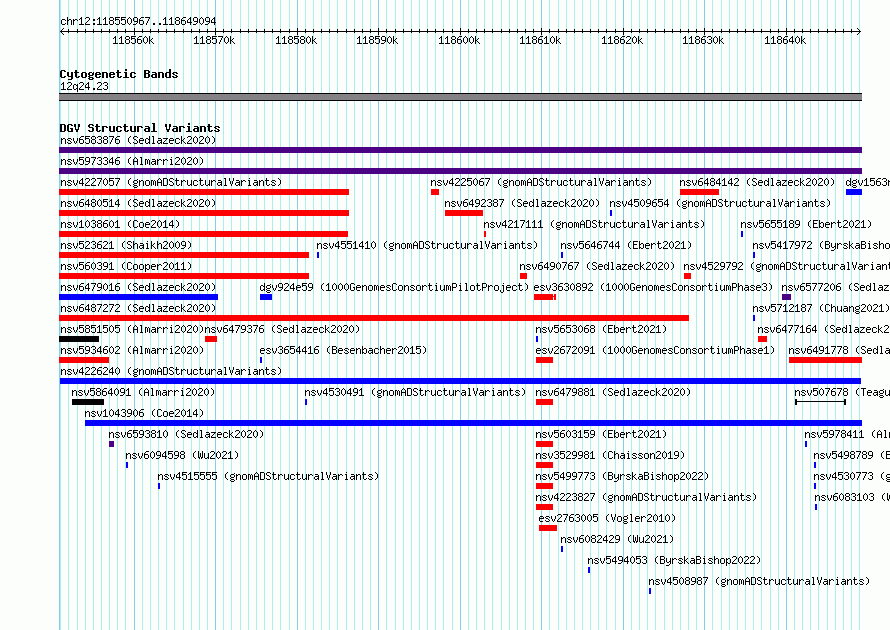Open the nsv4551410 gnomAD label
Viewport: 890px width, 630px height.
427,245
